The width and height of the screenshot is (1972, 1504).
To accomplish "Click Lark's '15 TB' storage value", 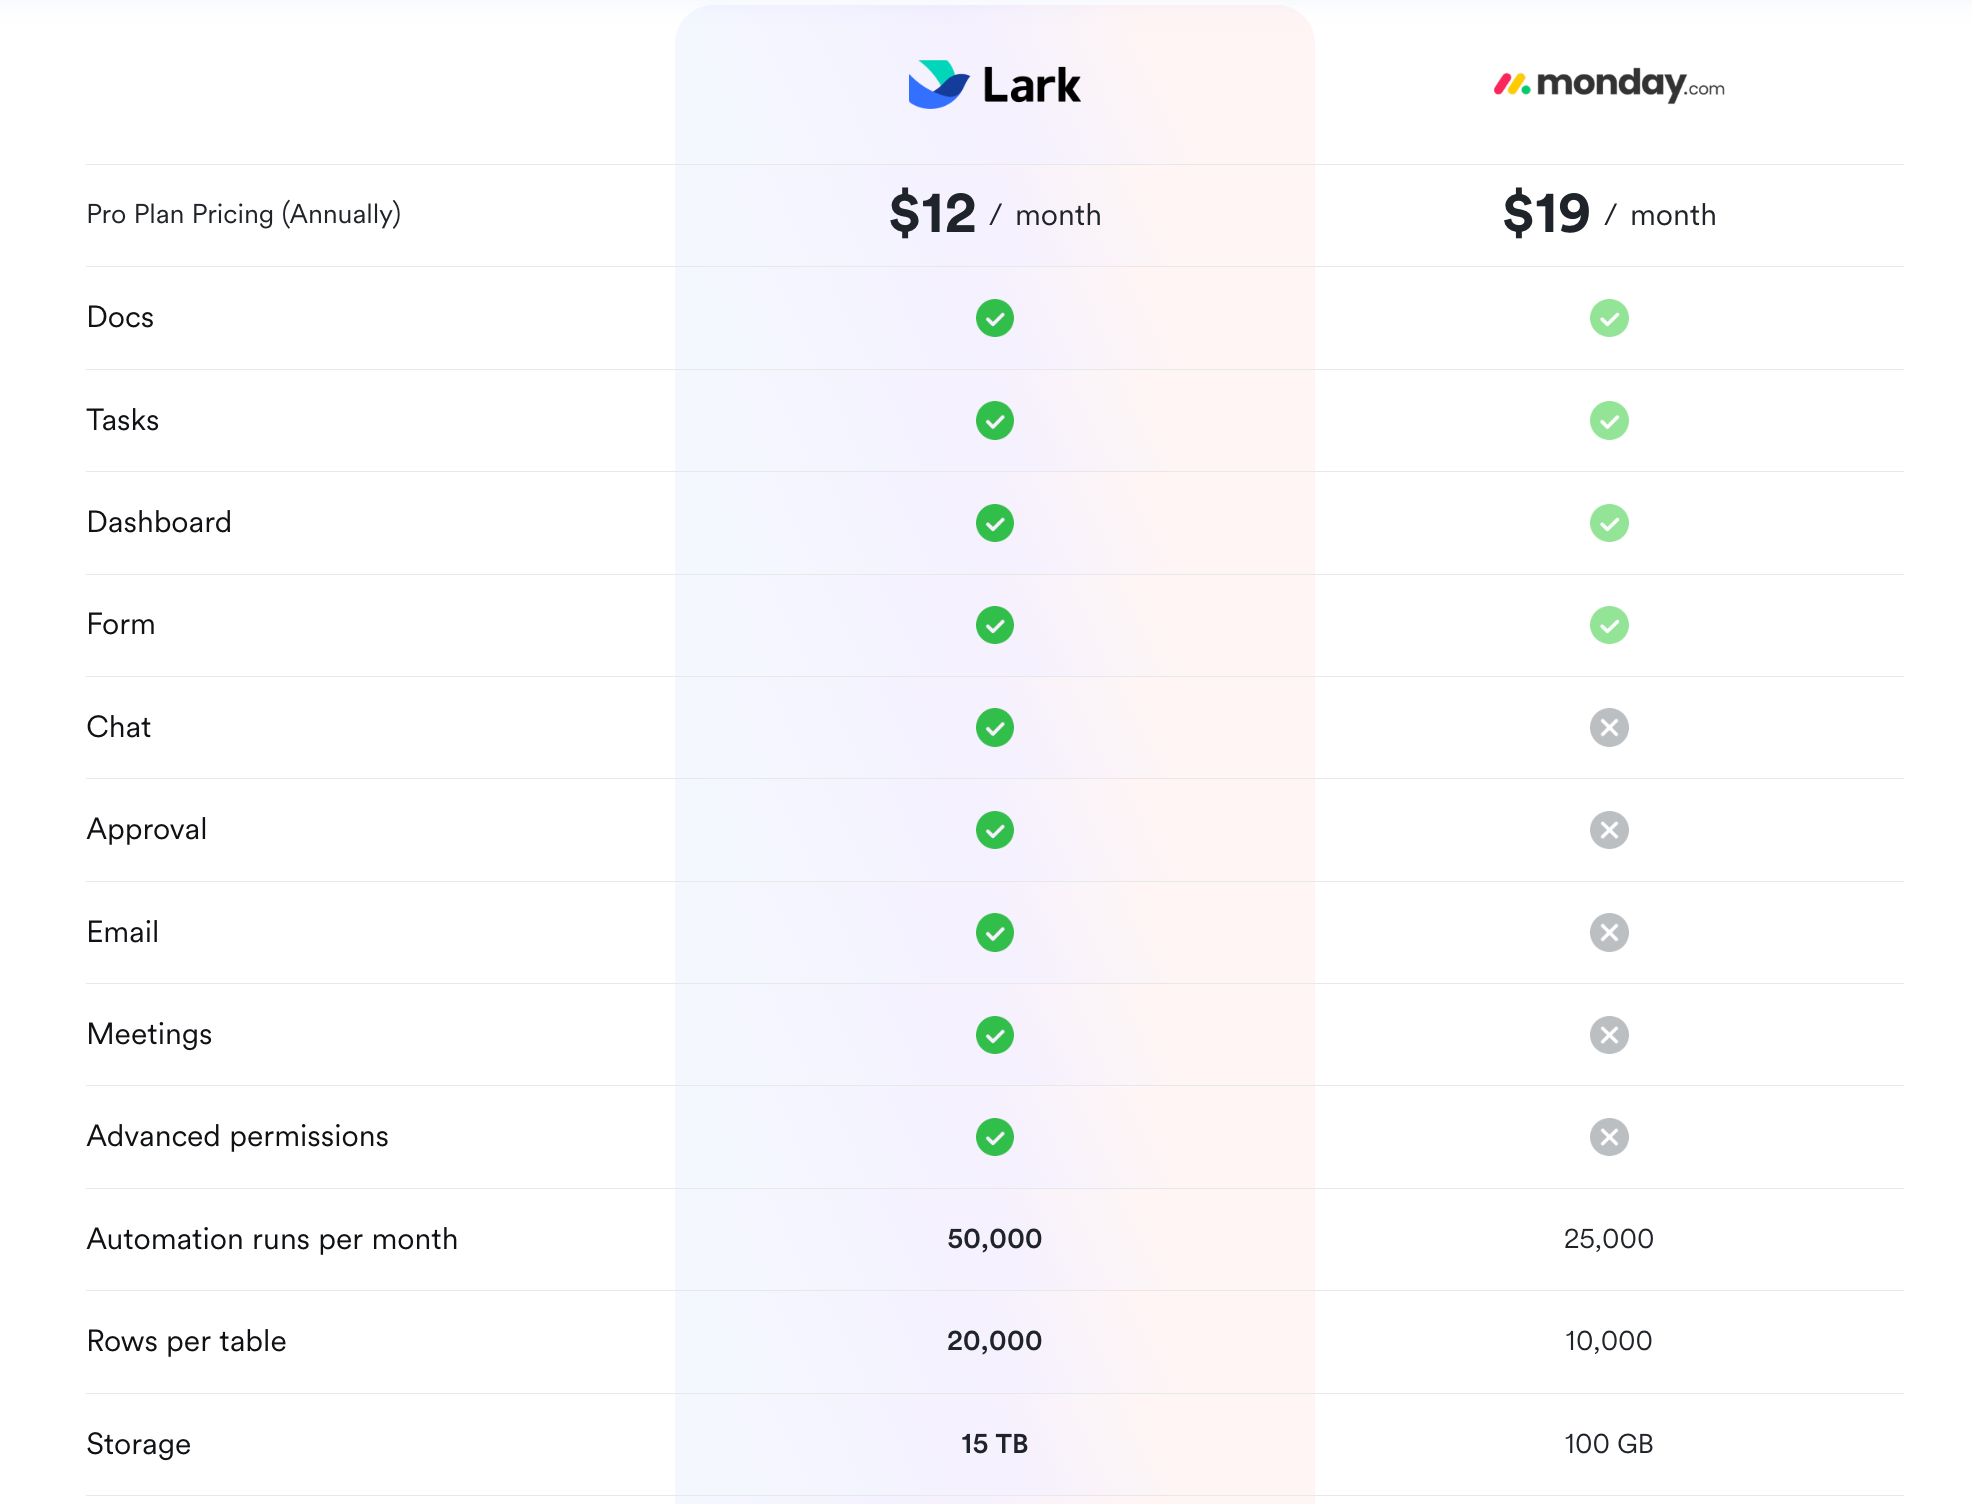I will click(x=995, y=1444).
